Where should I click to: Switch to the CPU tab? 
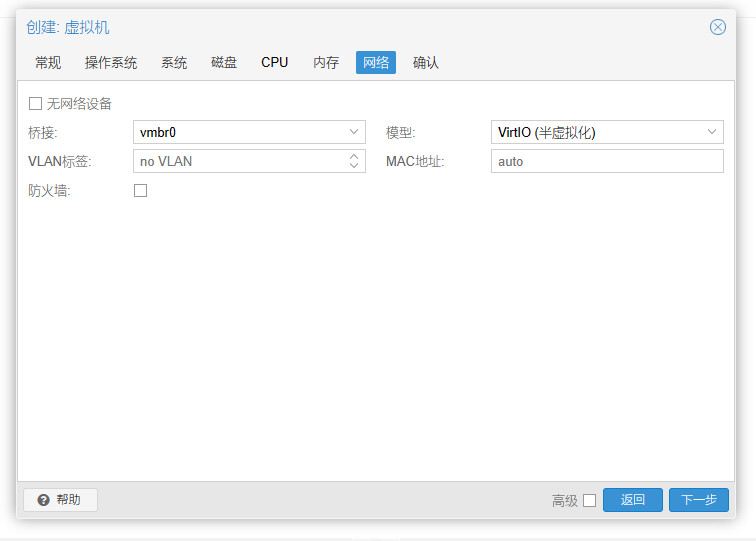click(x=275, y=62)
